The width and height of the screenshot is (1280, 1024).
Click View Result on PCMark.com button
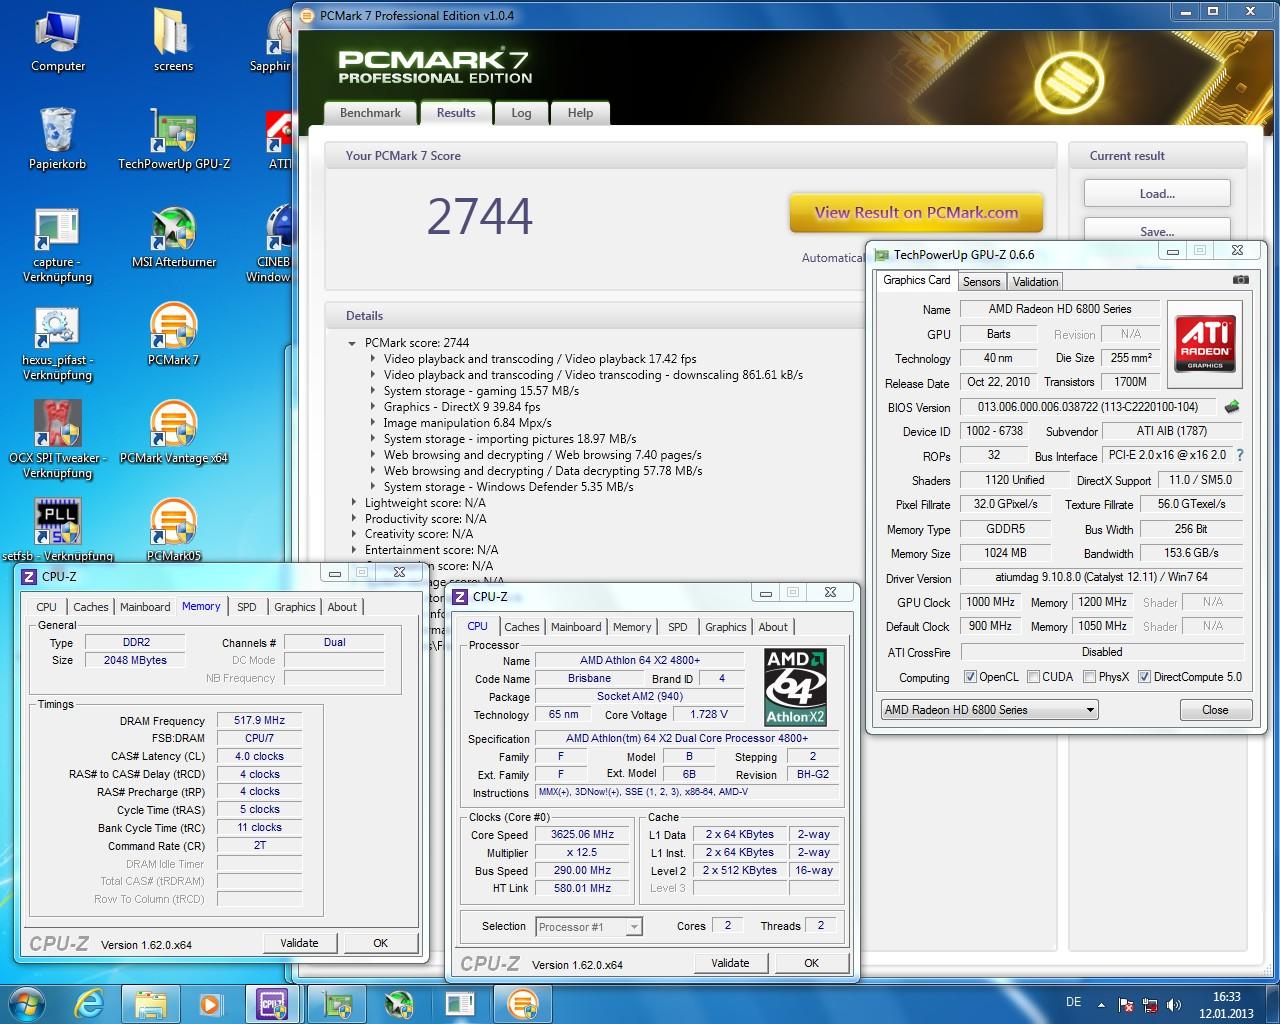[x=916, y=212]
